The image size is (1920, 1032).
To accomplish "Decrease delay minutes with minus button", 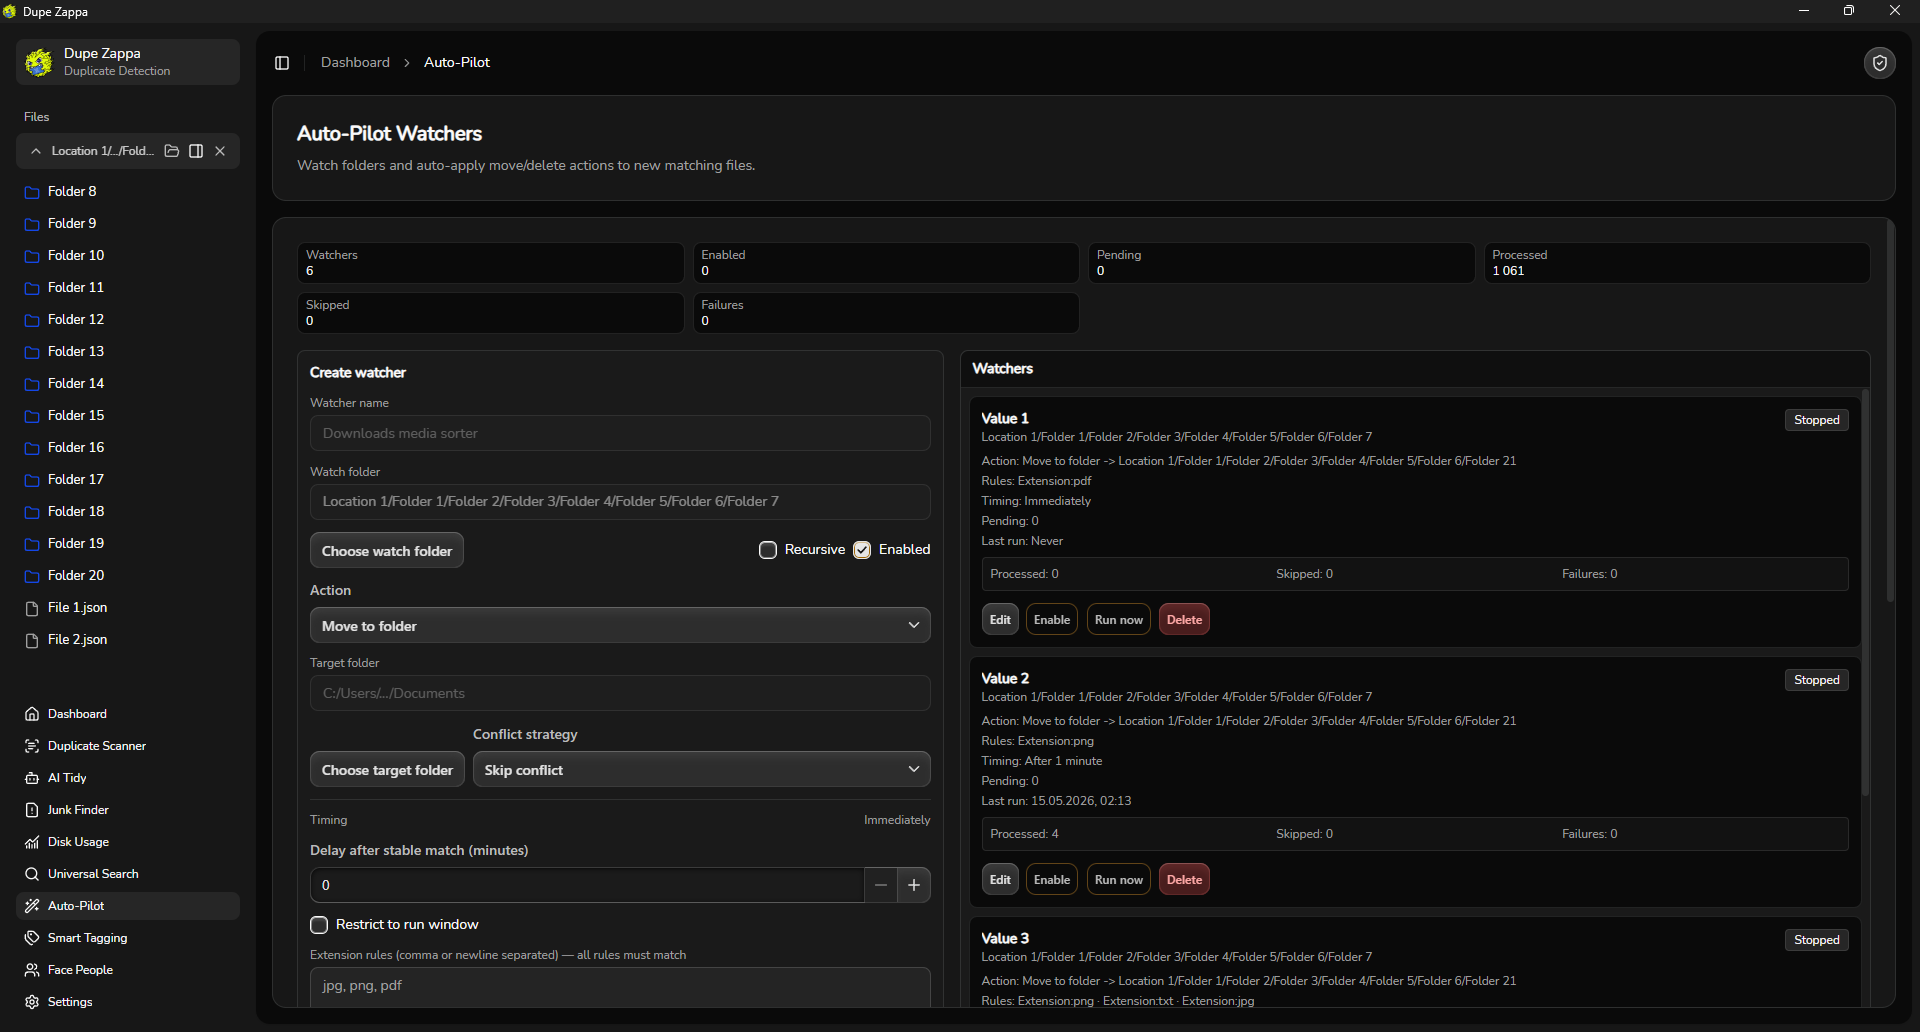I will click(x=881, y=885).
